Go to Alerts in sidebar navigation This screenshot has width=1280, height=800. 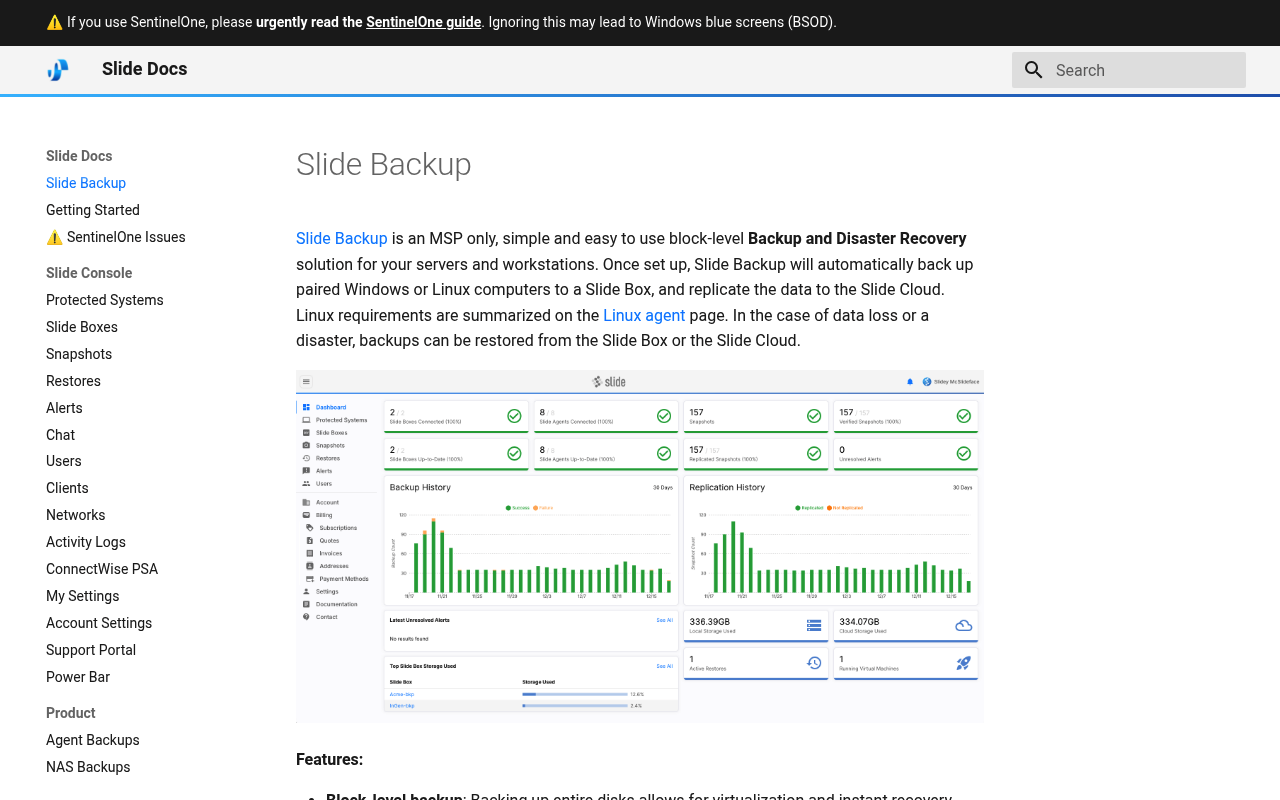click(64, 408)
